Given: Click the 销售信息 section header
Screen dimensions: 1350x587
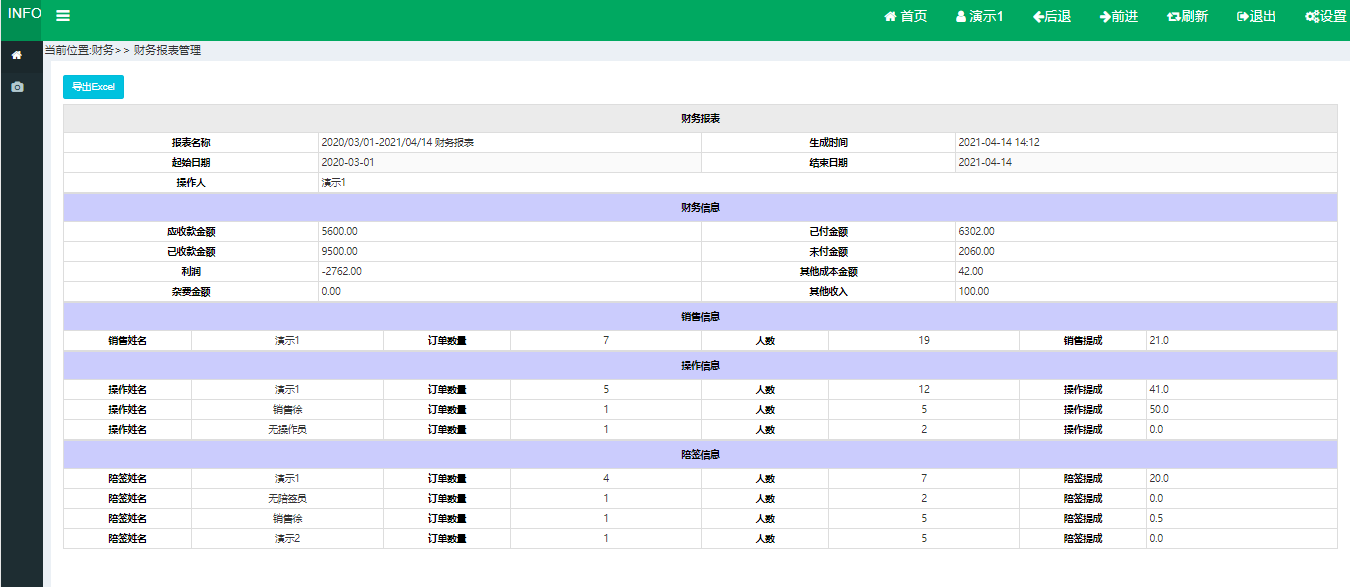Looking at the screenshot, I should tap(700, 316).
